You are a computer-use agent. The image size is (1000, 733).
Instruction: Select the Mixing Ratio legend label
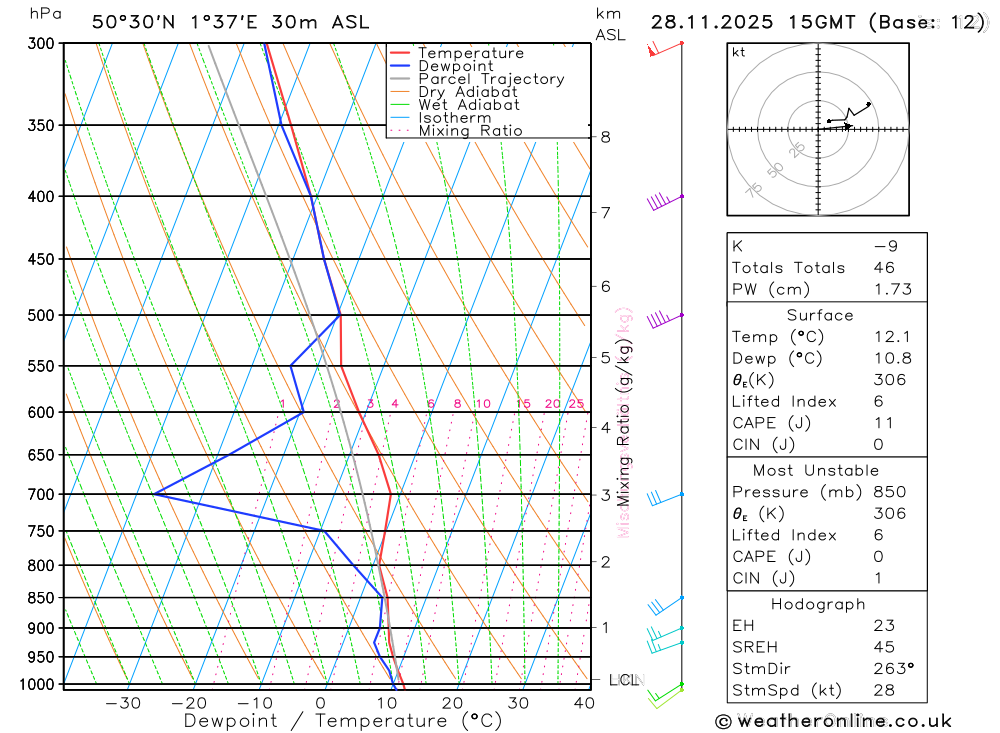(471, 131)
